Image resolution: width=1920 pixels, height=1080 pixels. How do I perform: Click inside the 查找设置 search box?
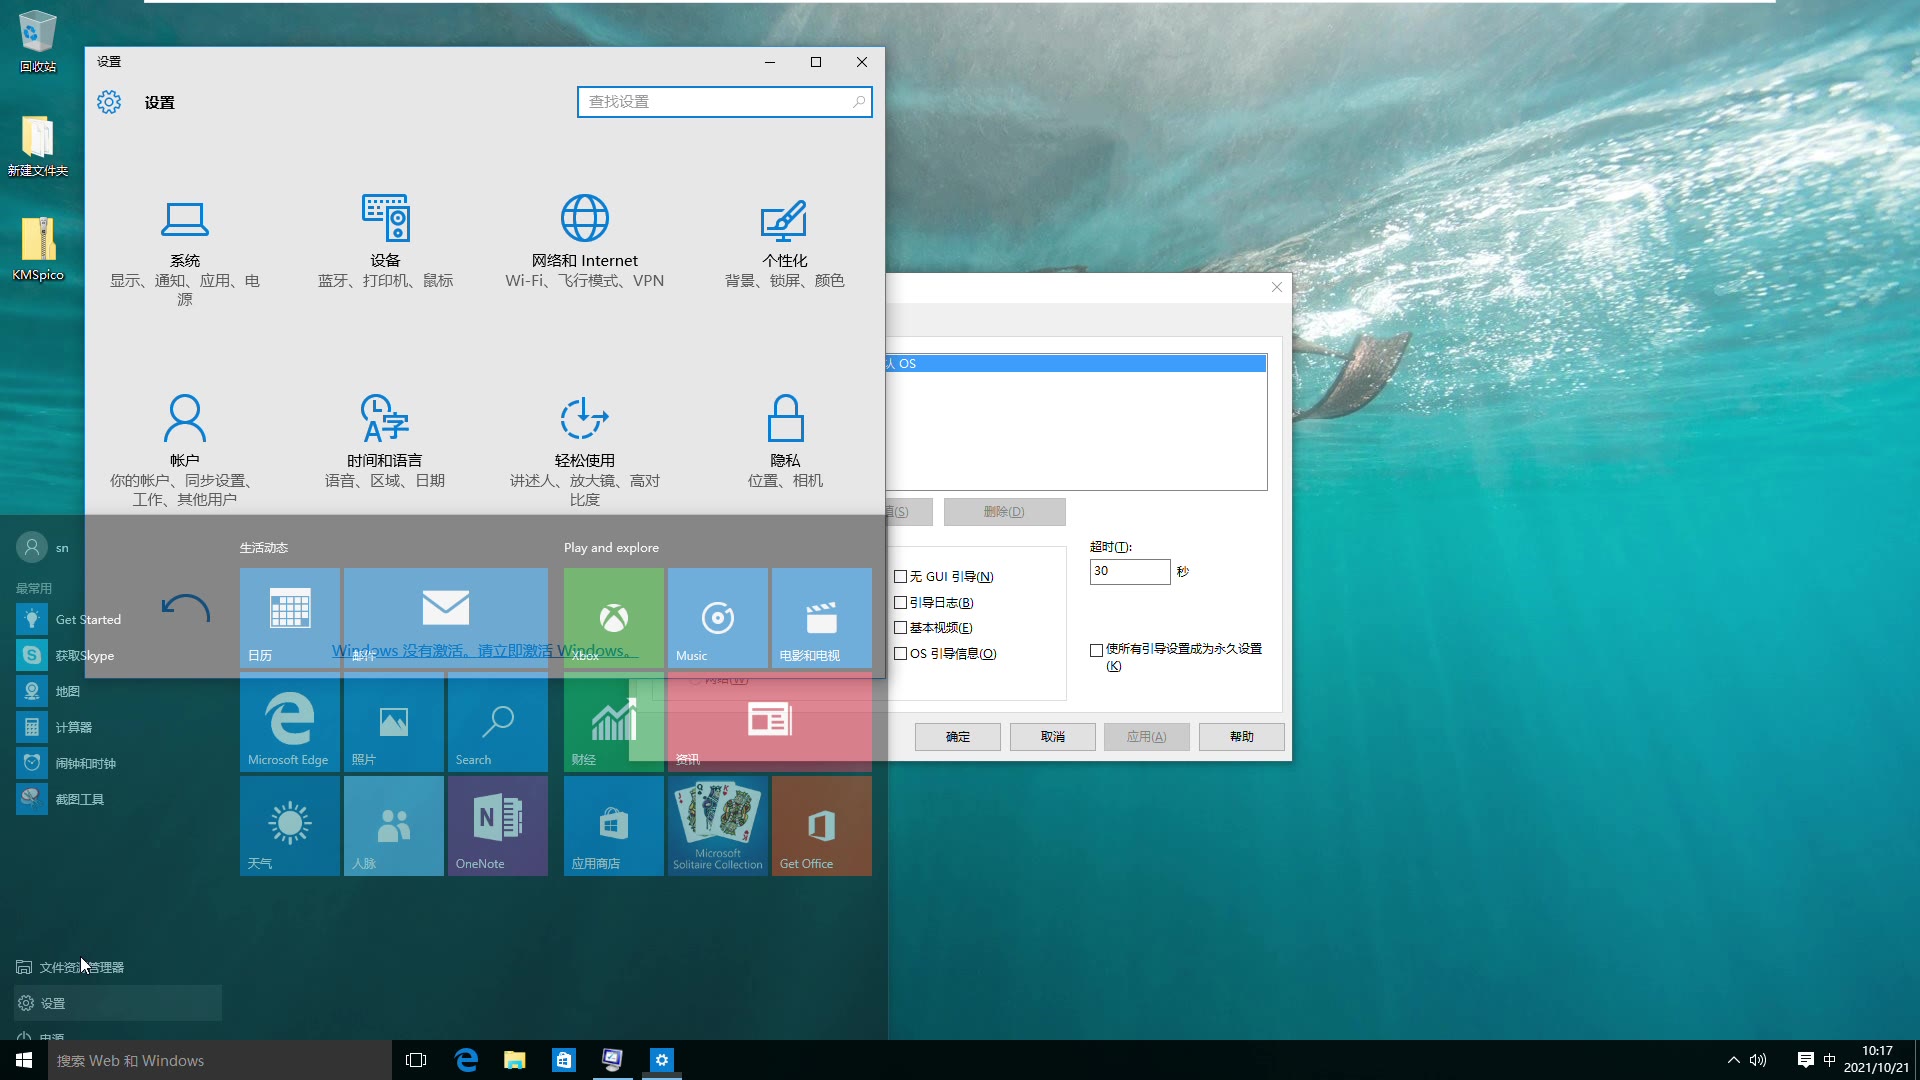tap(724, 101)
